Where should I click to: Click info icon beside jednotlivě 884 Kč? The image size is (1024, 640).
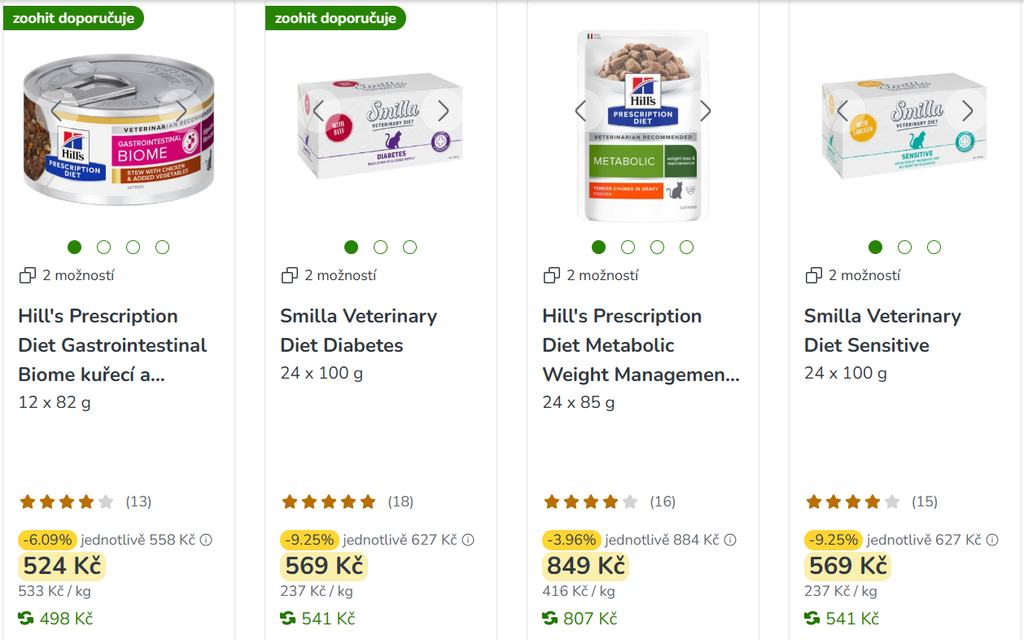pos(730,540)
